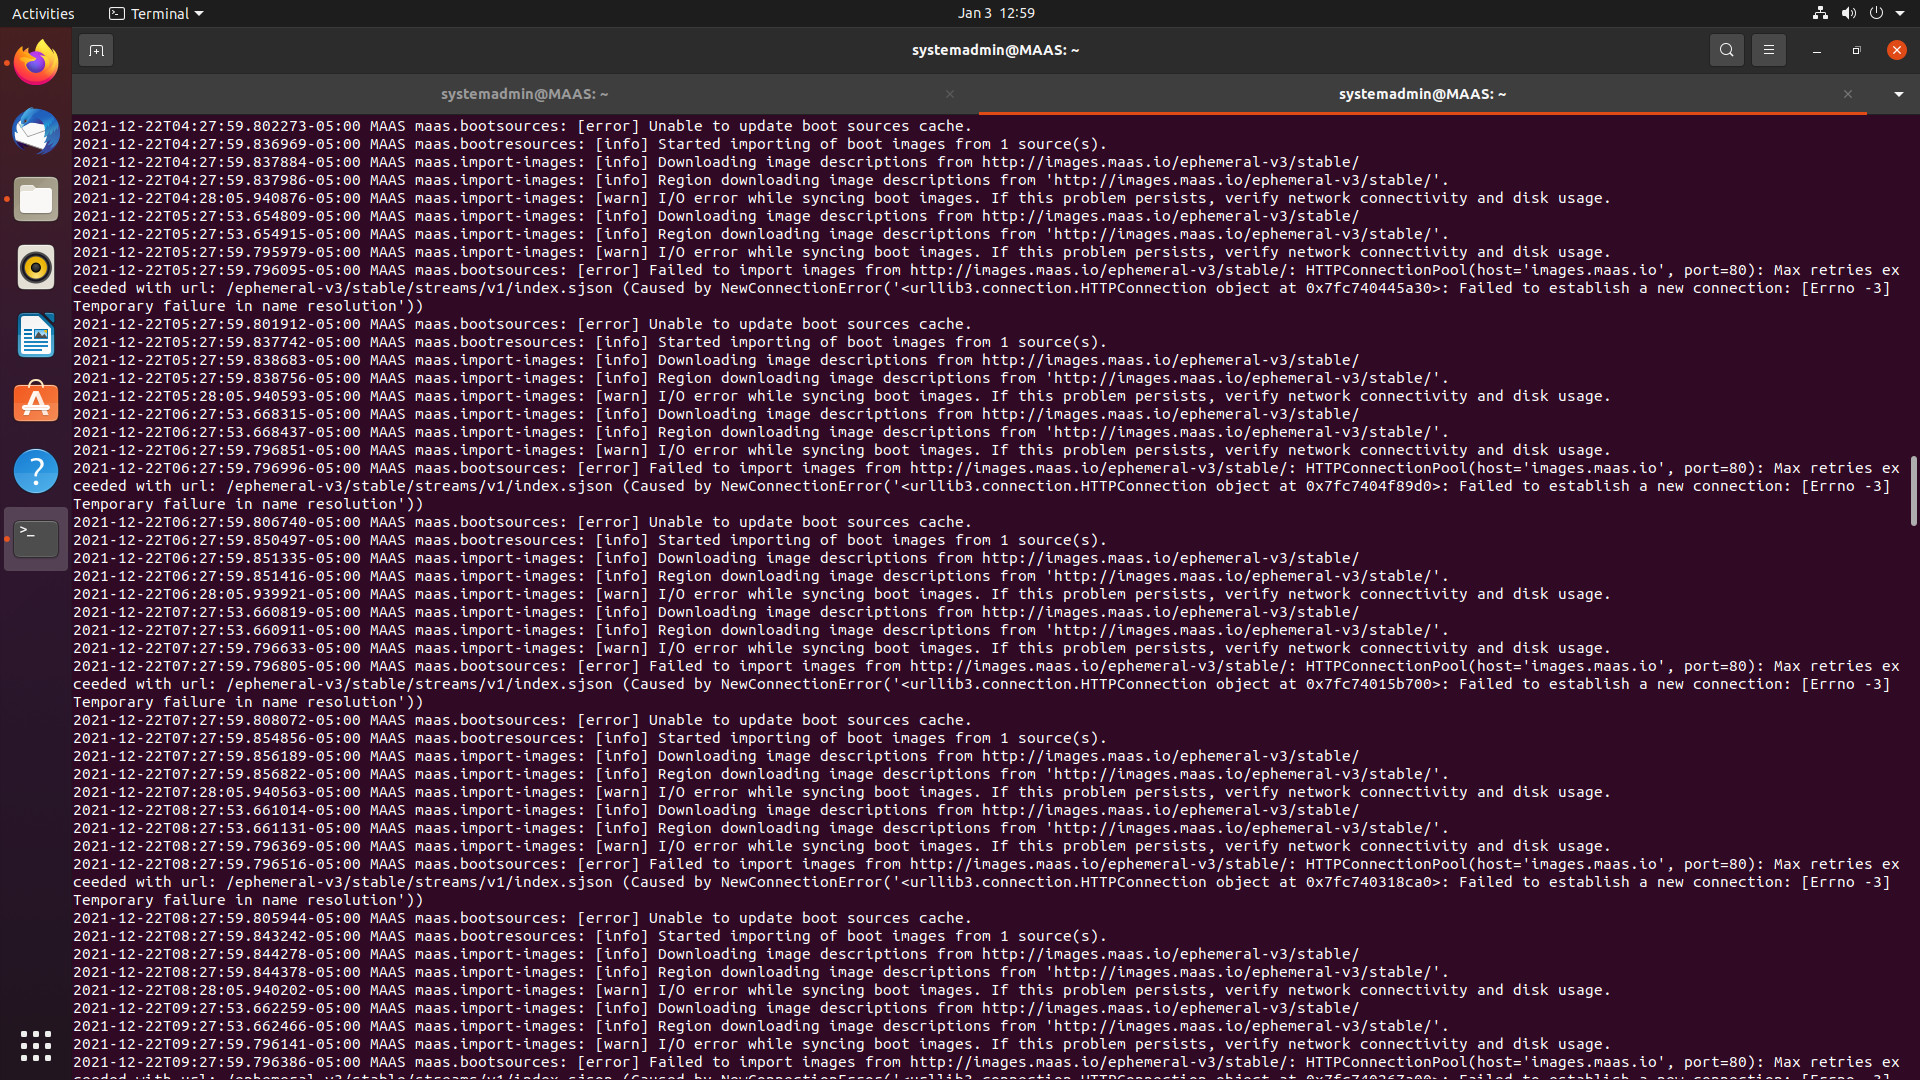Open Ubuntu Software store
The height and width of the screenshot is (1080, 1920).
[36, 403]
